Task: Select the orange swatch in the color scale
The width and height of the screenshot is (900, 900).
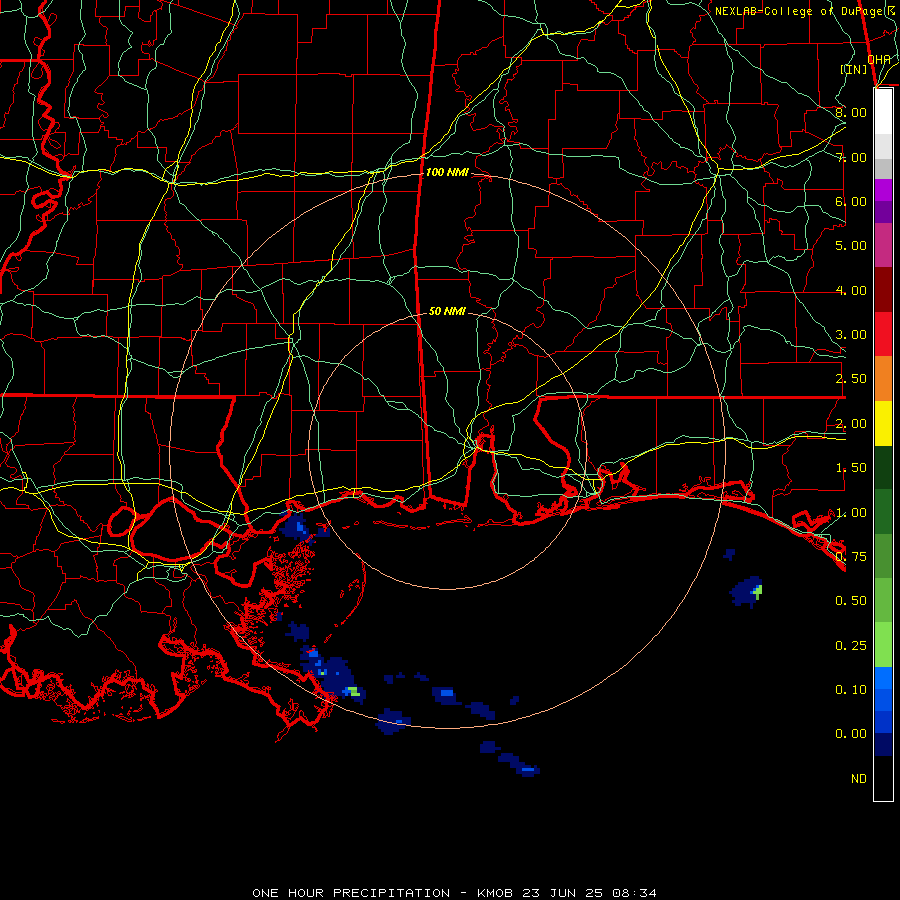Action: click(883, 379)
